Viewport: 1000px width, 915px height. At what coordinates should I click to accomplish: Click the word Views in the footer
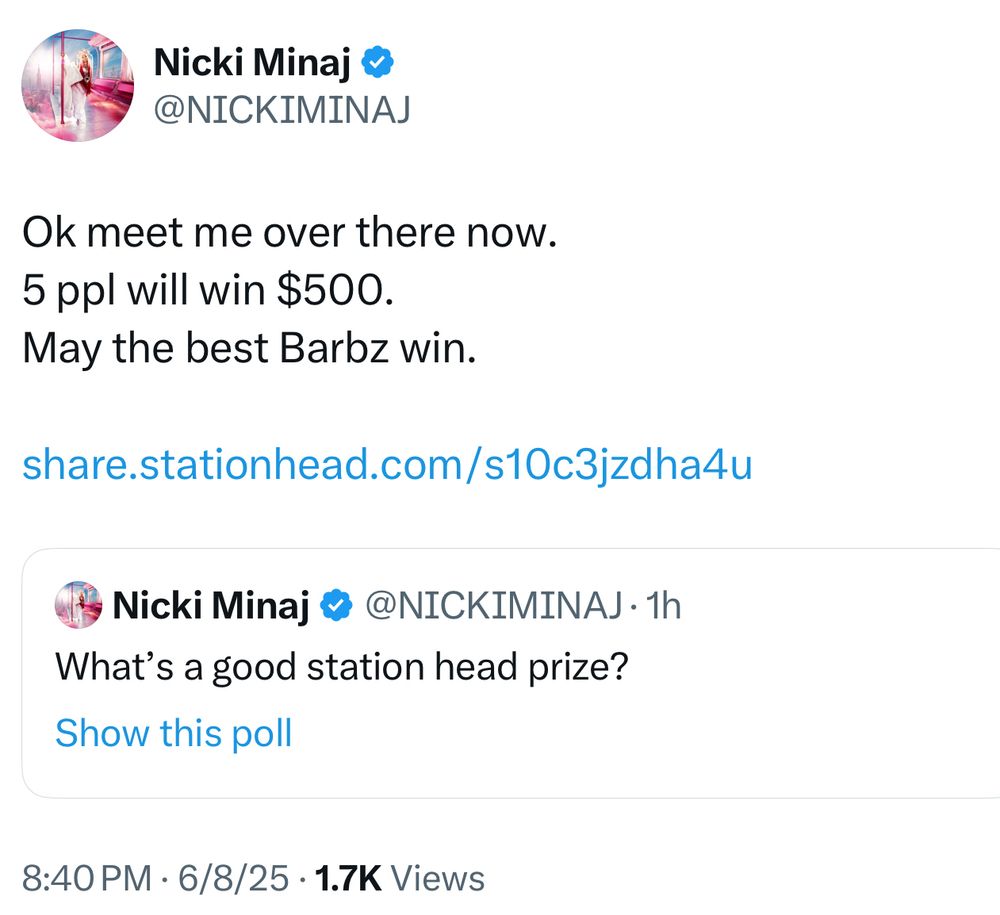point(438,878)
